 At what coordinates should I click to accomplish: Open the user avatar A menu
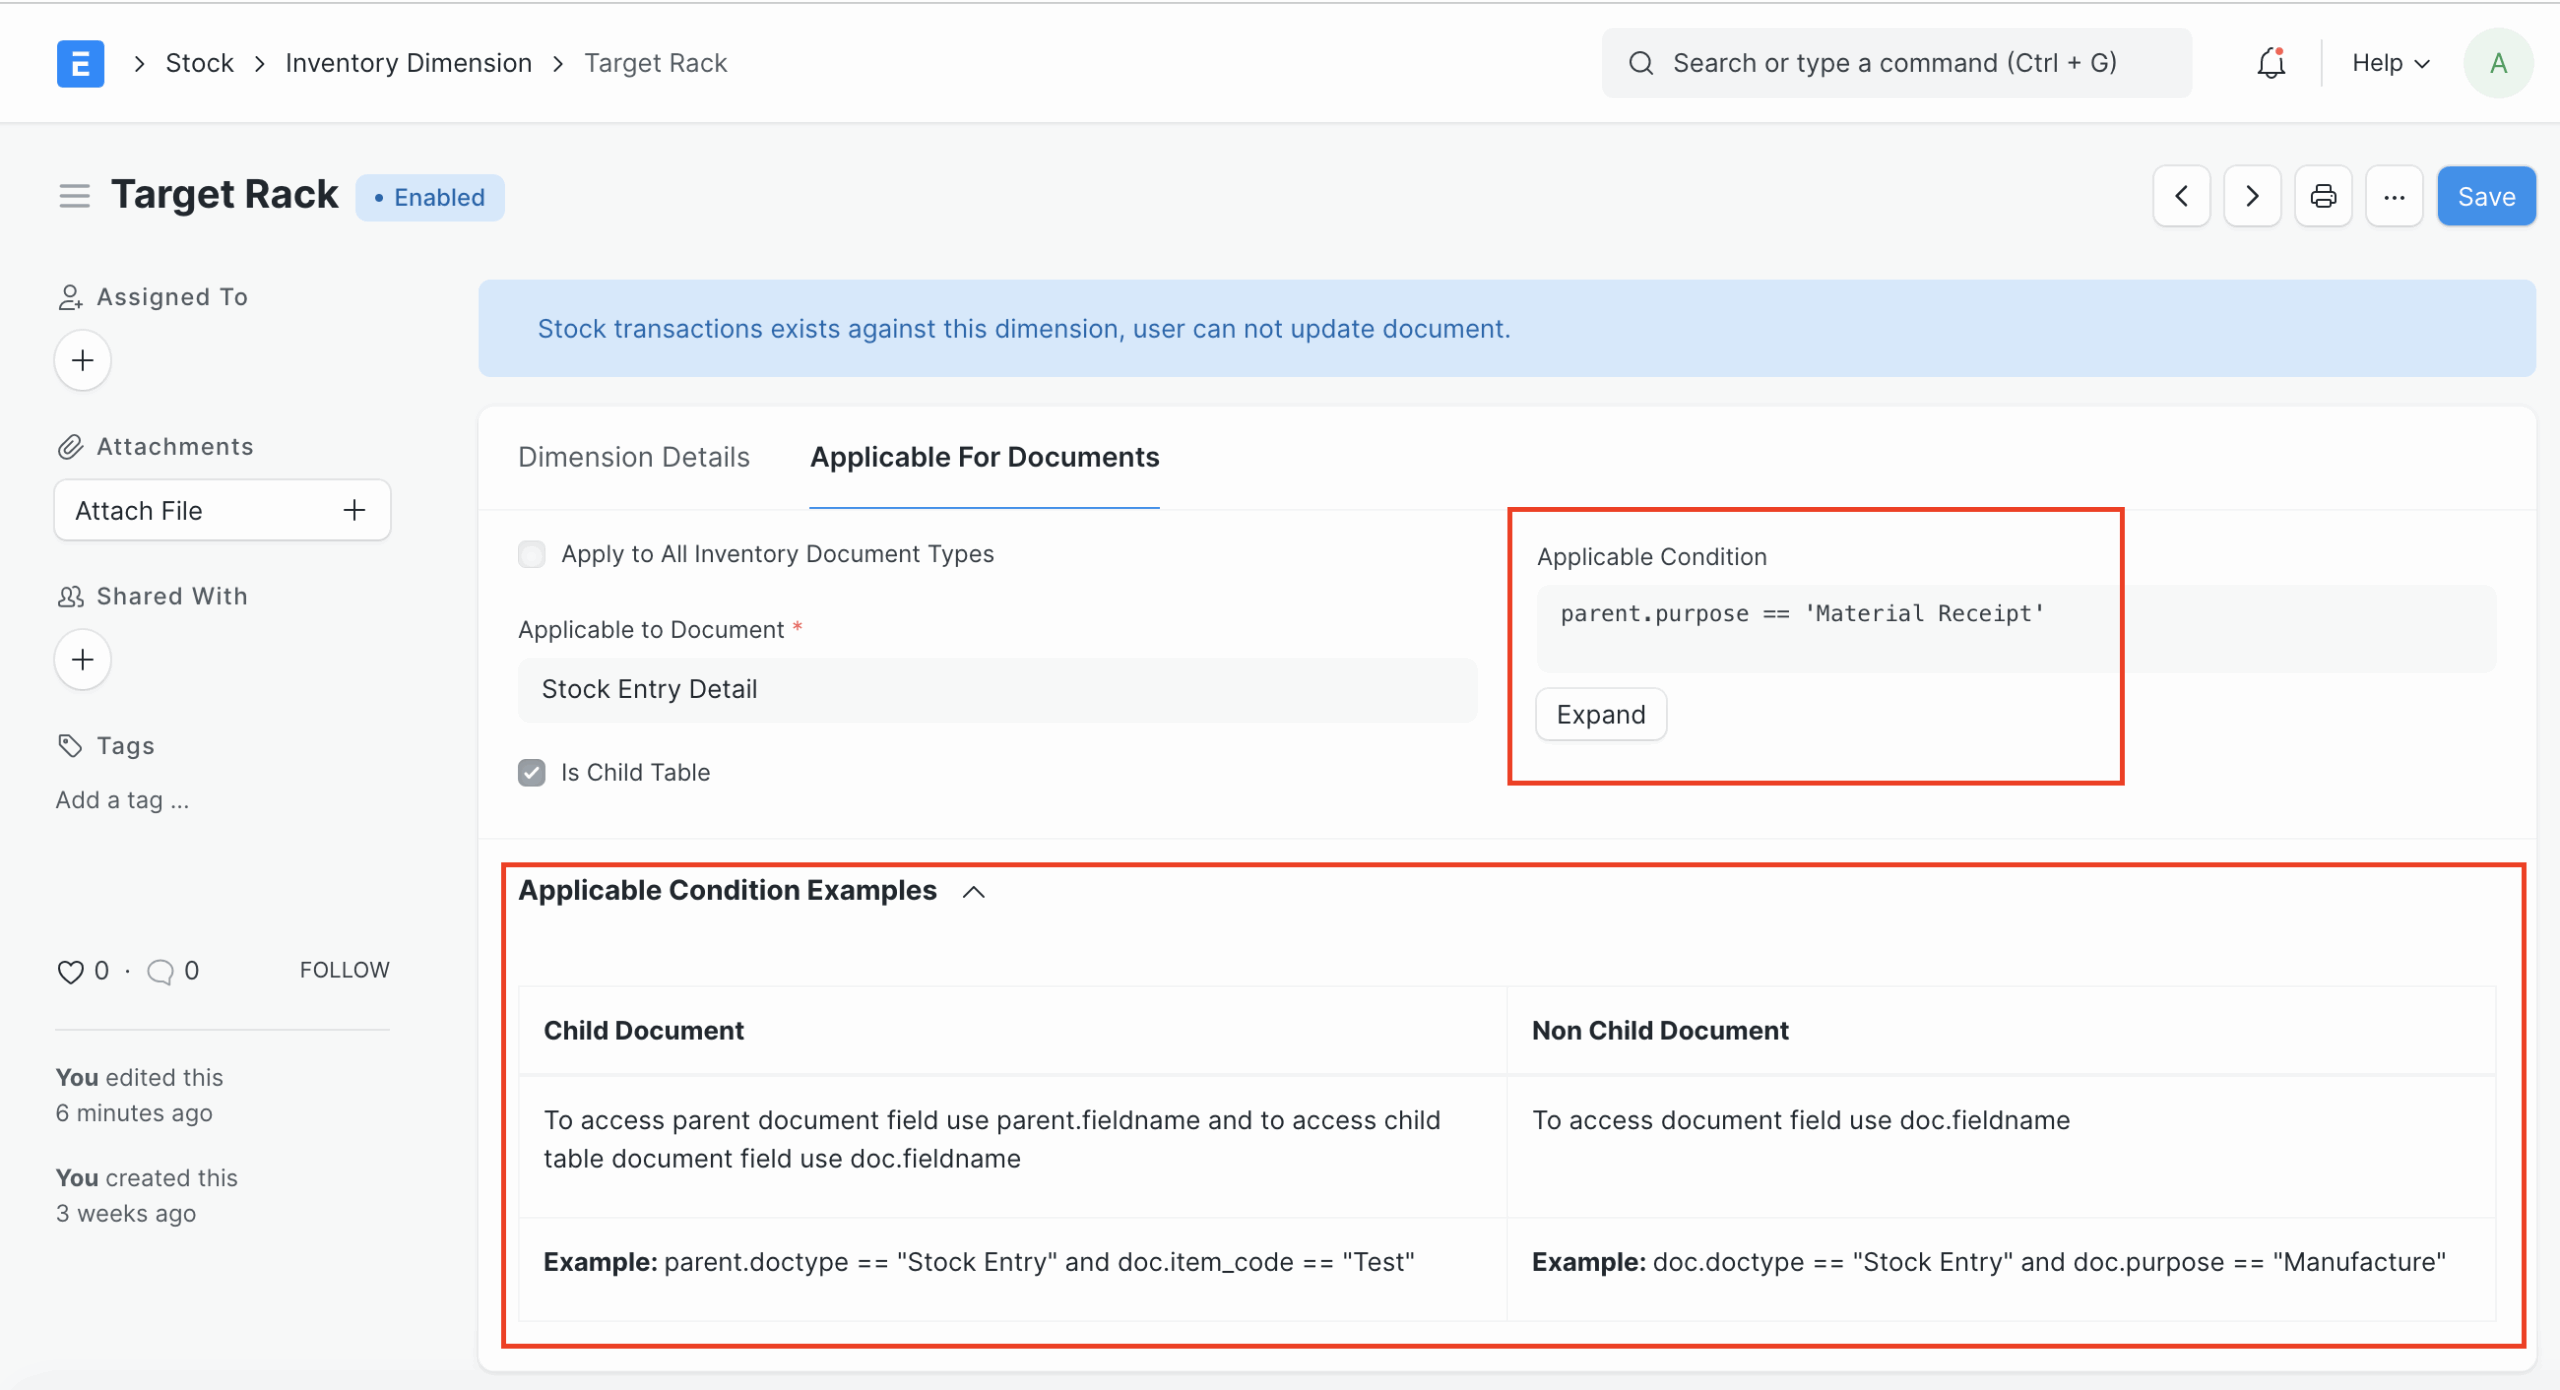click(x=2498, y=63)
